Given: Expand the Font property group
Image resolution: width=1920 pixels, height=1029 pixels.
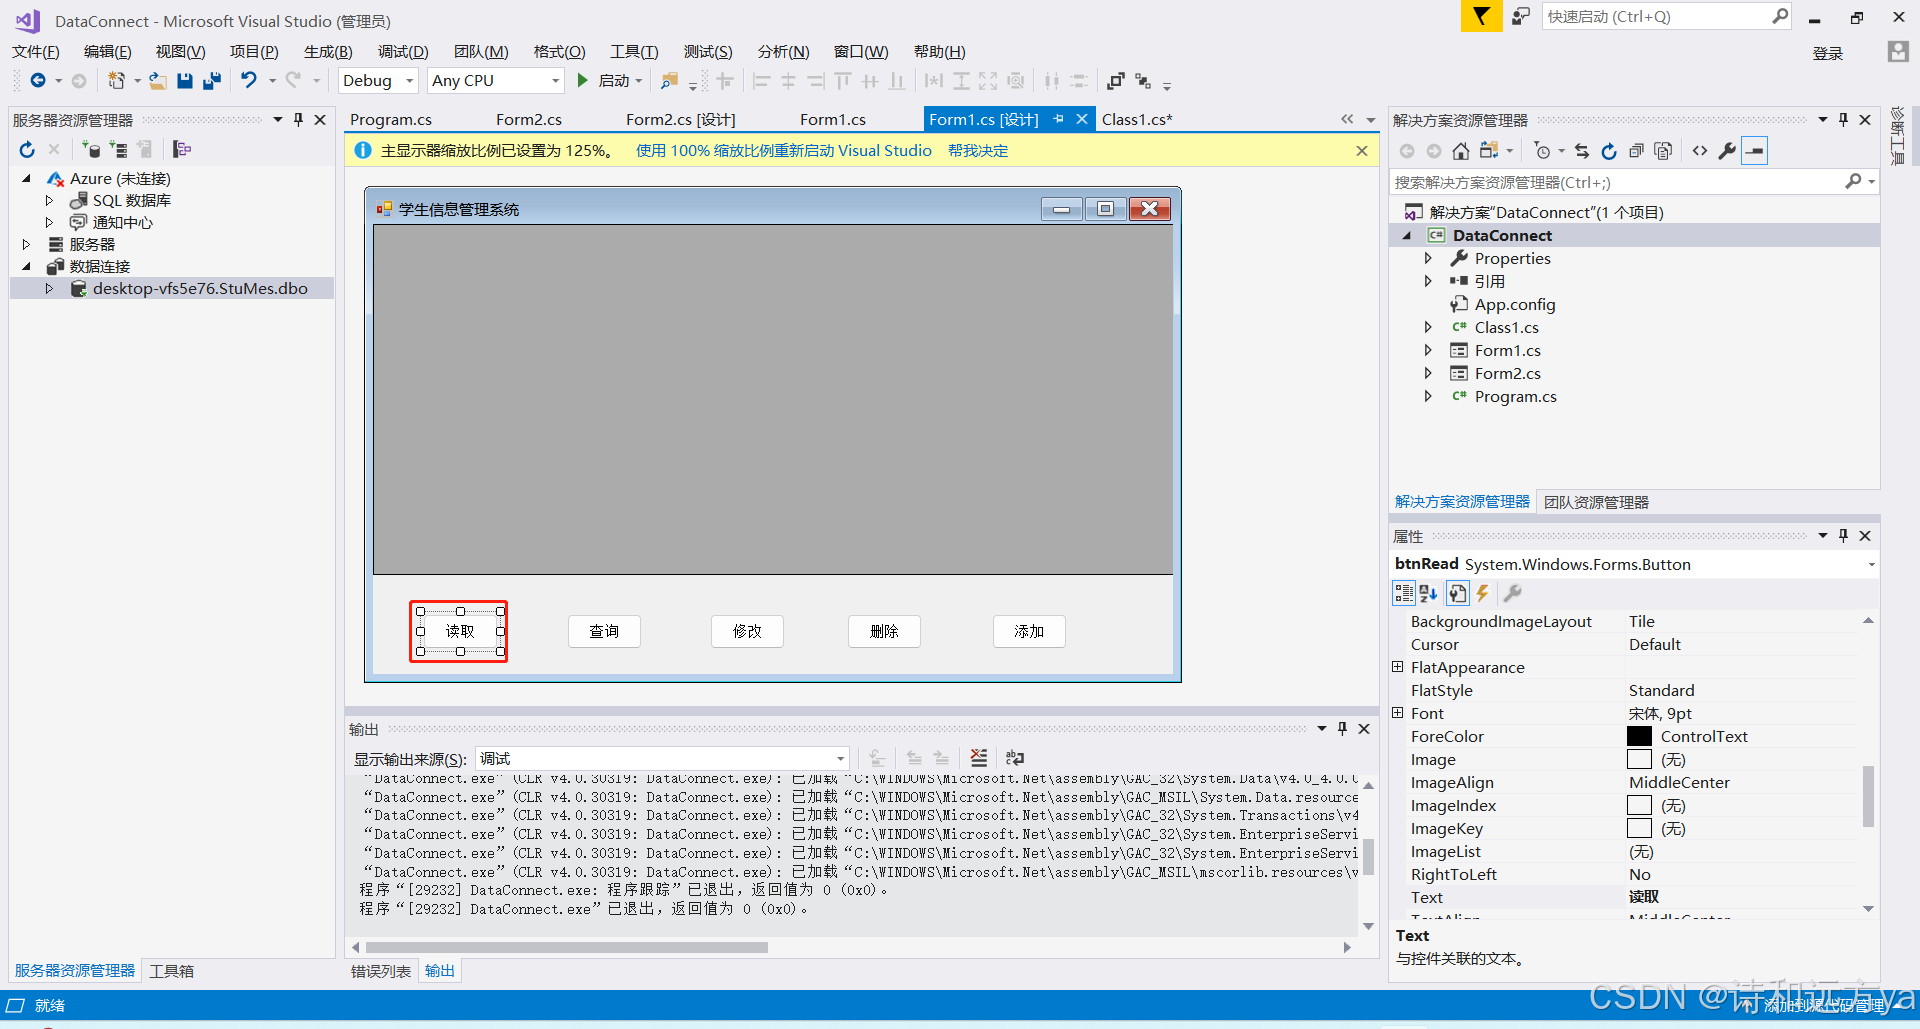Looking at the screenshot, I should pos(1398,713).
